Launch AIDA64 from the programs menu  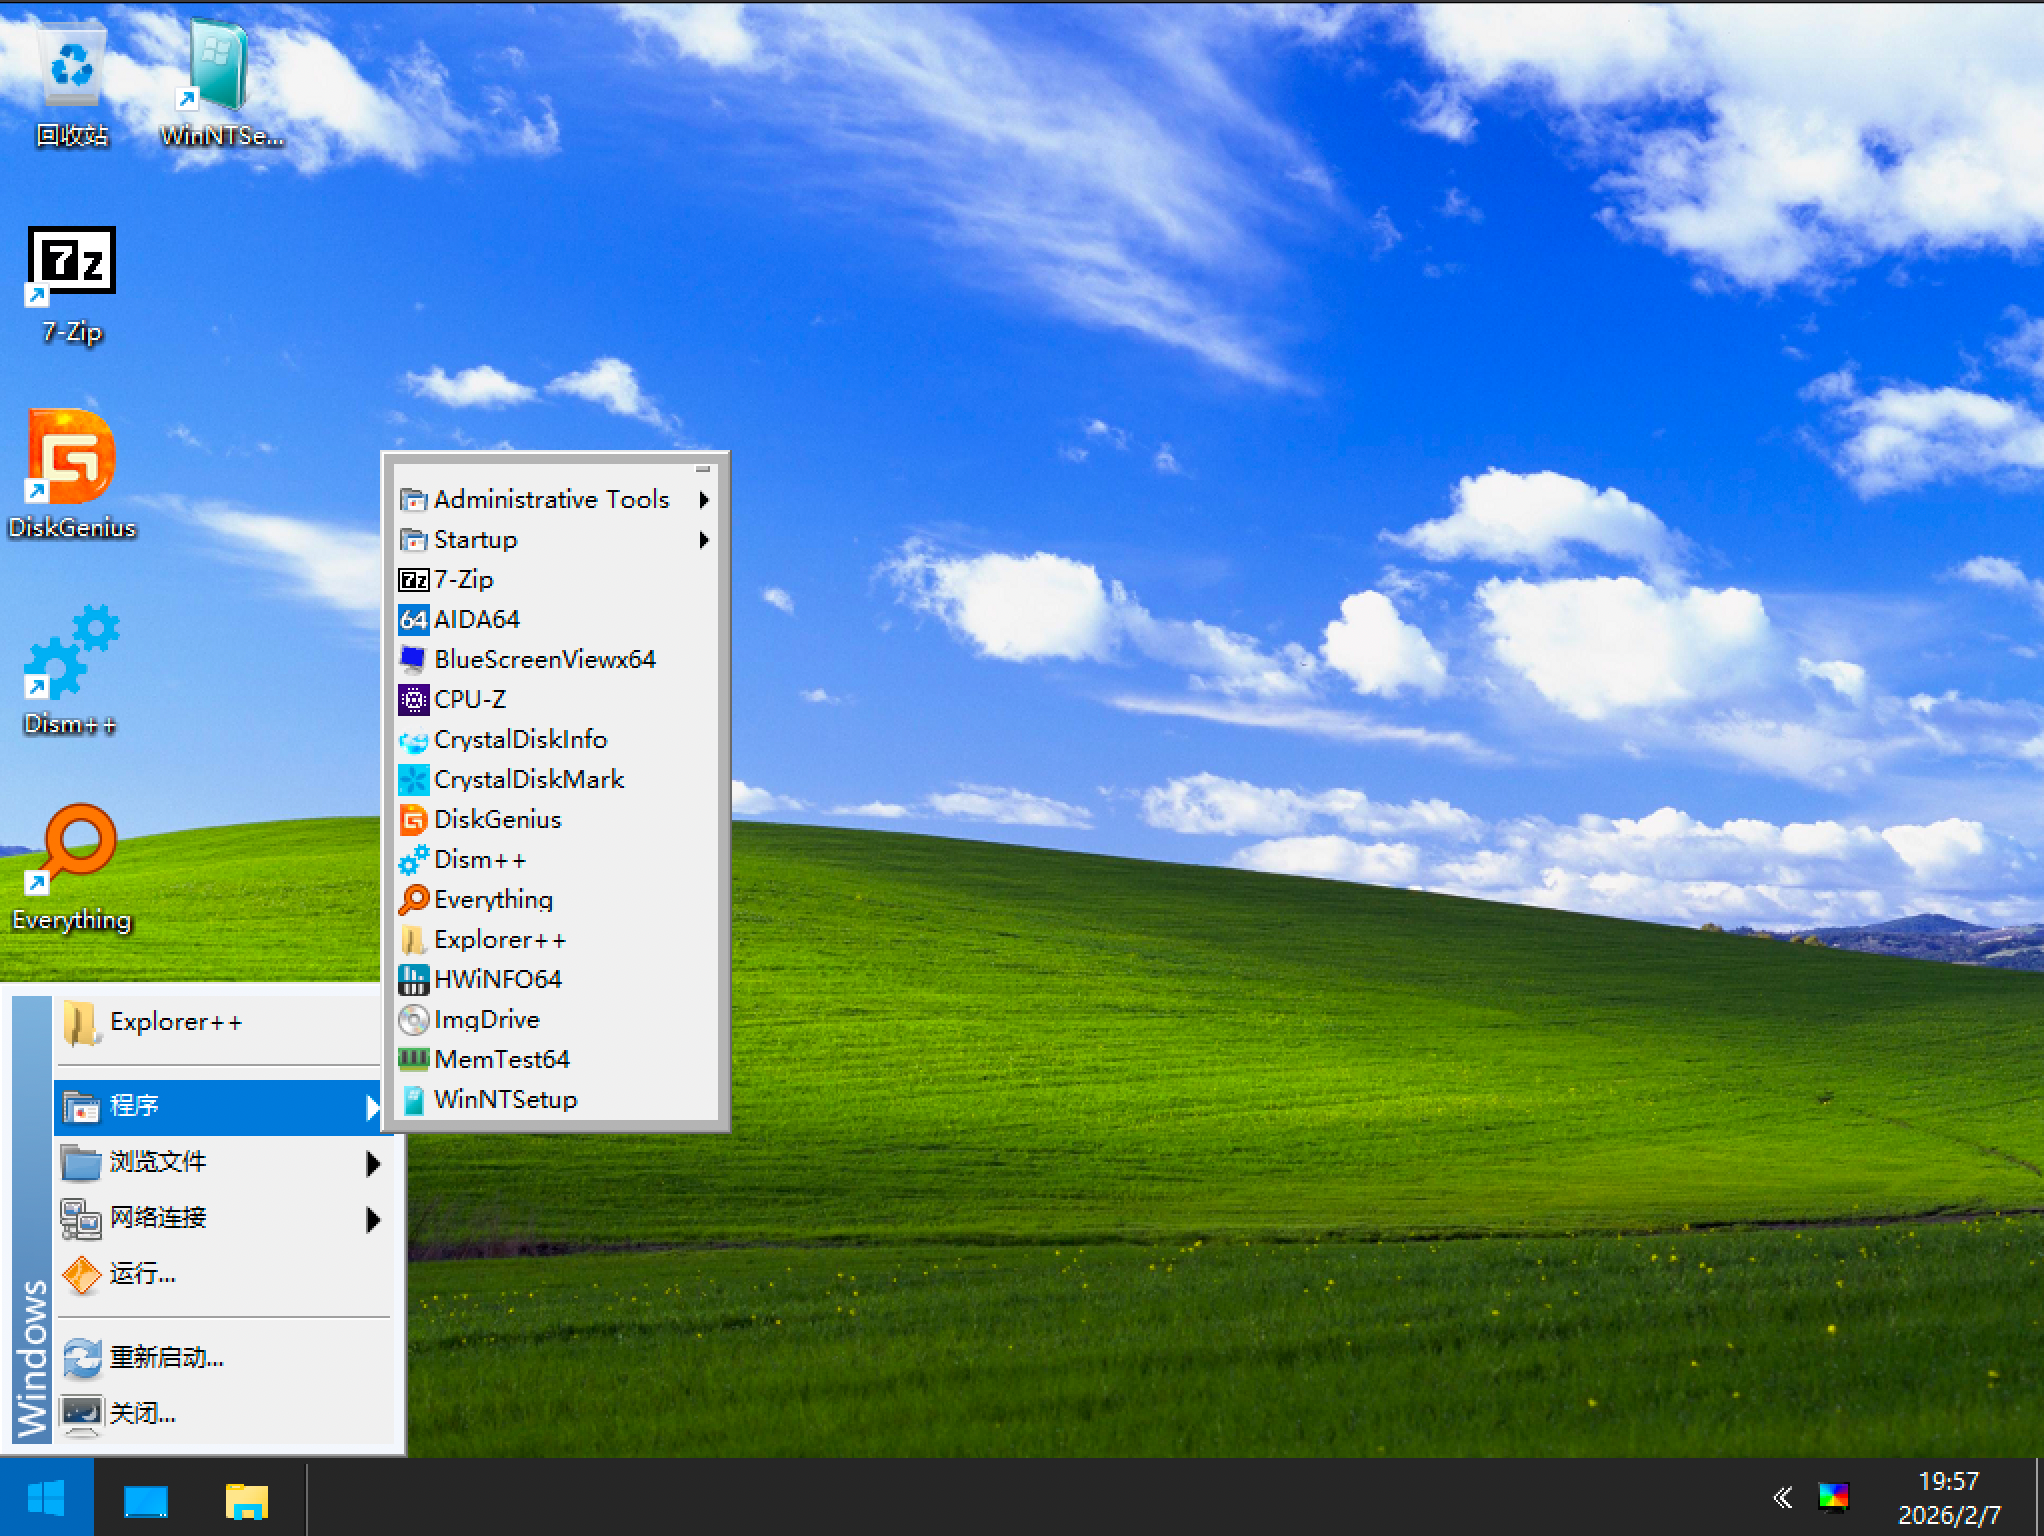(x=477, y=619)
